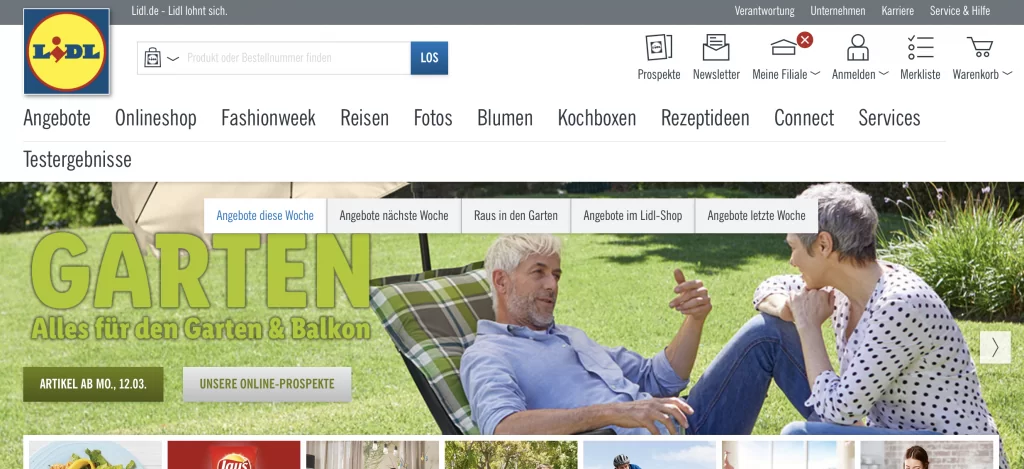Viewport: 1024px width, 469px height.
Task: Click the Anmelden person icon
Action: 857,48
